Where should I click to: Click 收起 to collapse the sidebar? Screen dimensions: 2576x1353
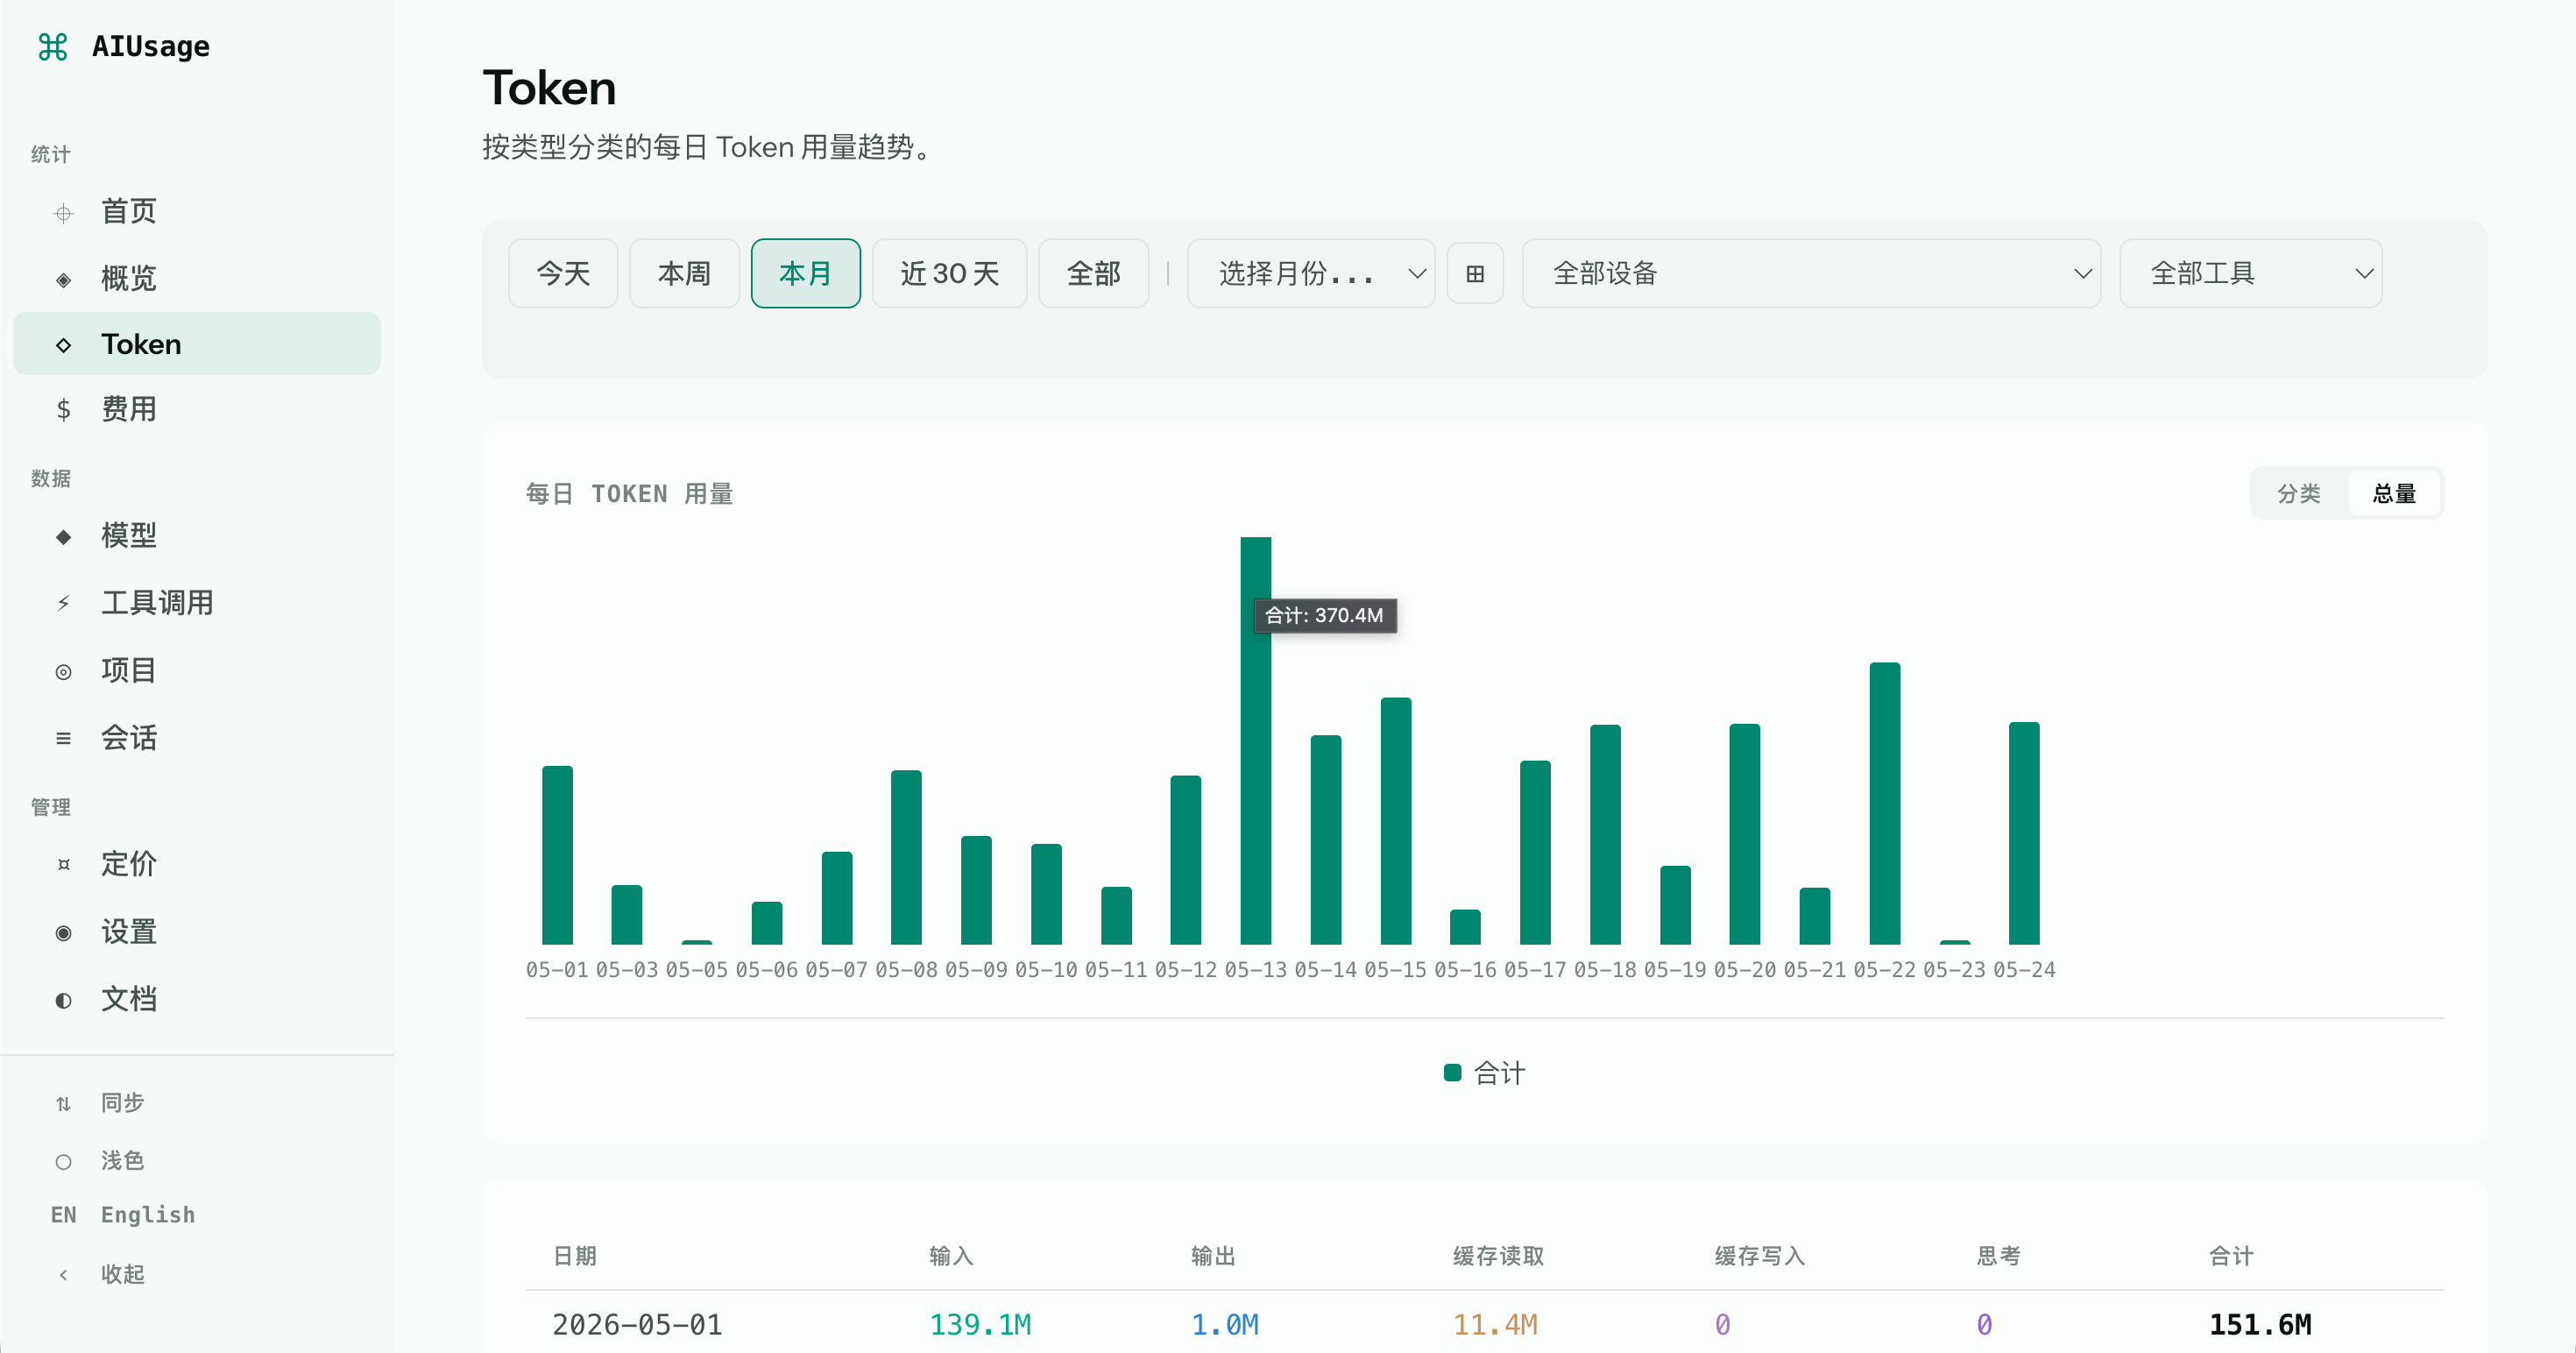[x=197, y=1274]
